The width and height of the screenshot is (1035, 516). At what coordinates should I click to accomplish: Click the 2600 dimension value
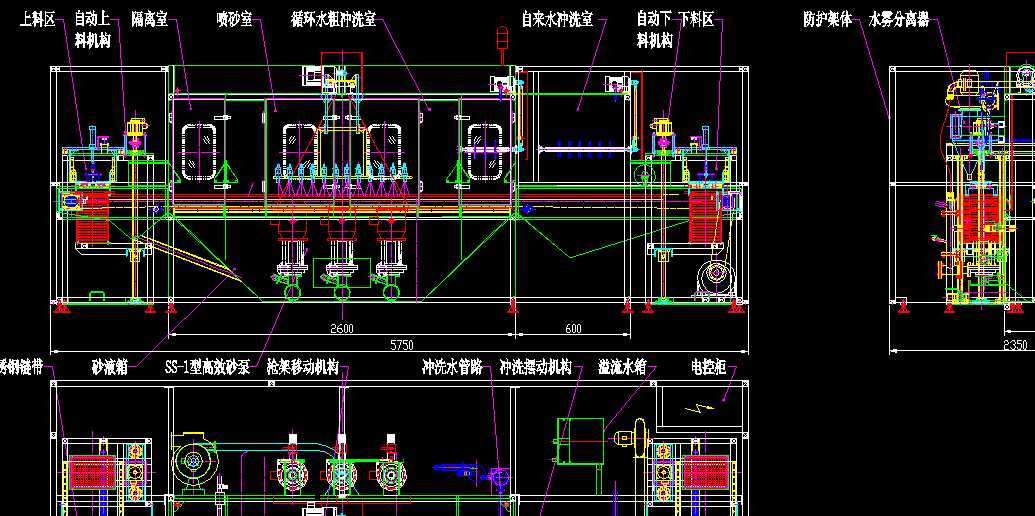pyautogui.click(x=342, y=329)
